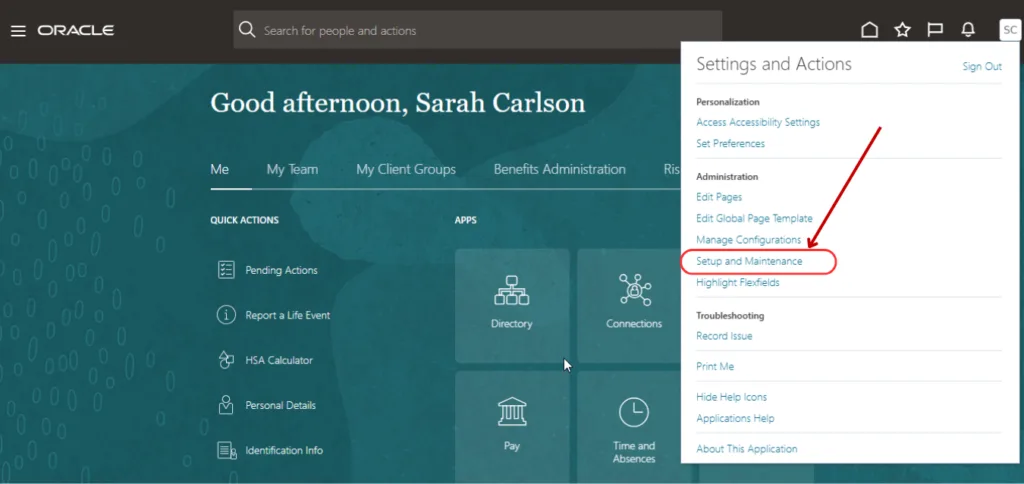Open the Pay app tile
Image resolution: width=1024 pixels, height=484 pixels.
[512, 423]
